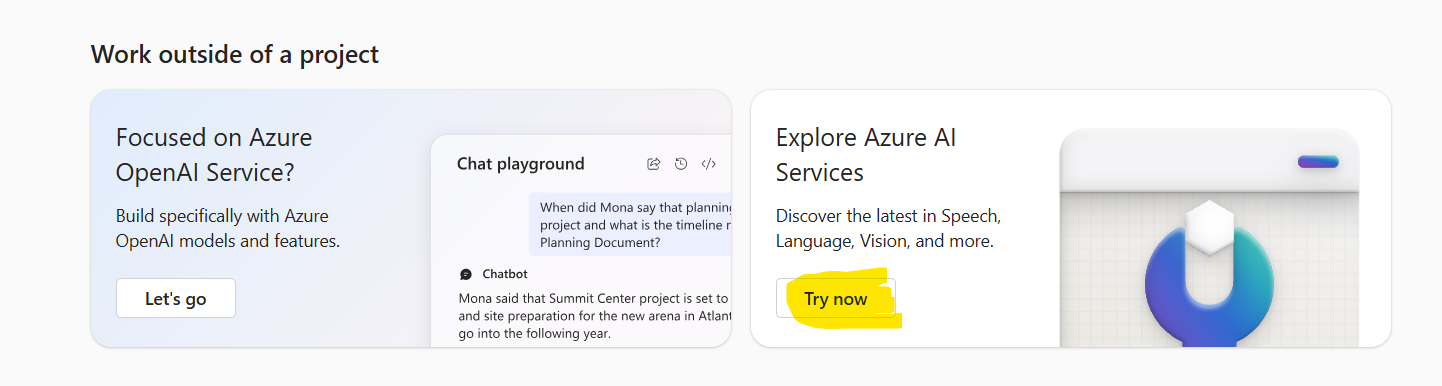Click Discover the latest in Speech description
Screen dimensions: 1442x386
click(888, 228)
